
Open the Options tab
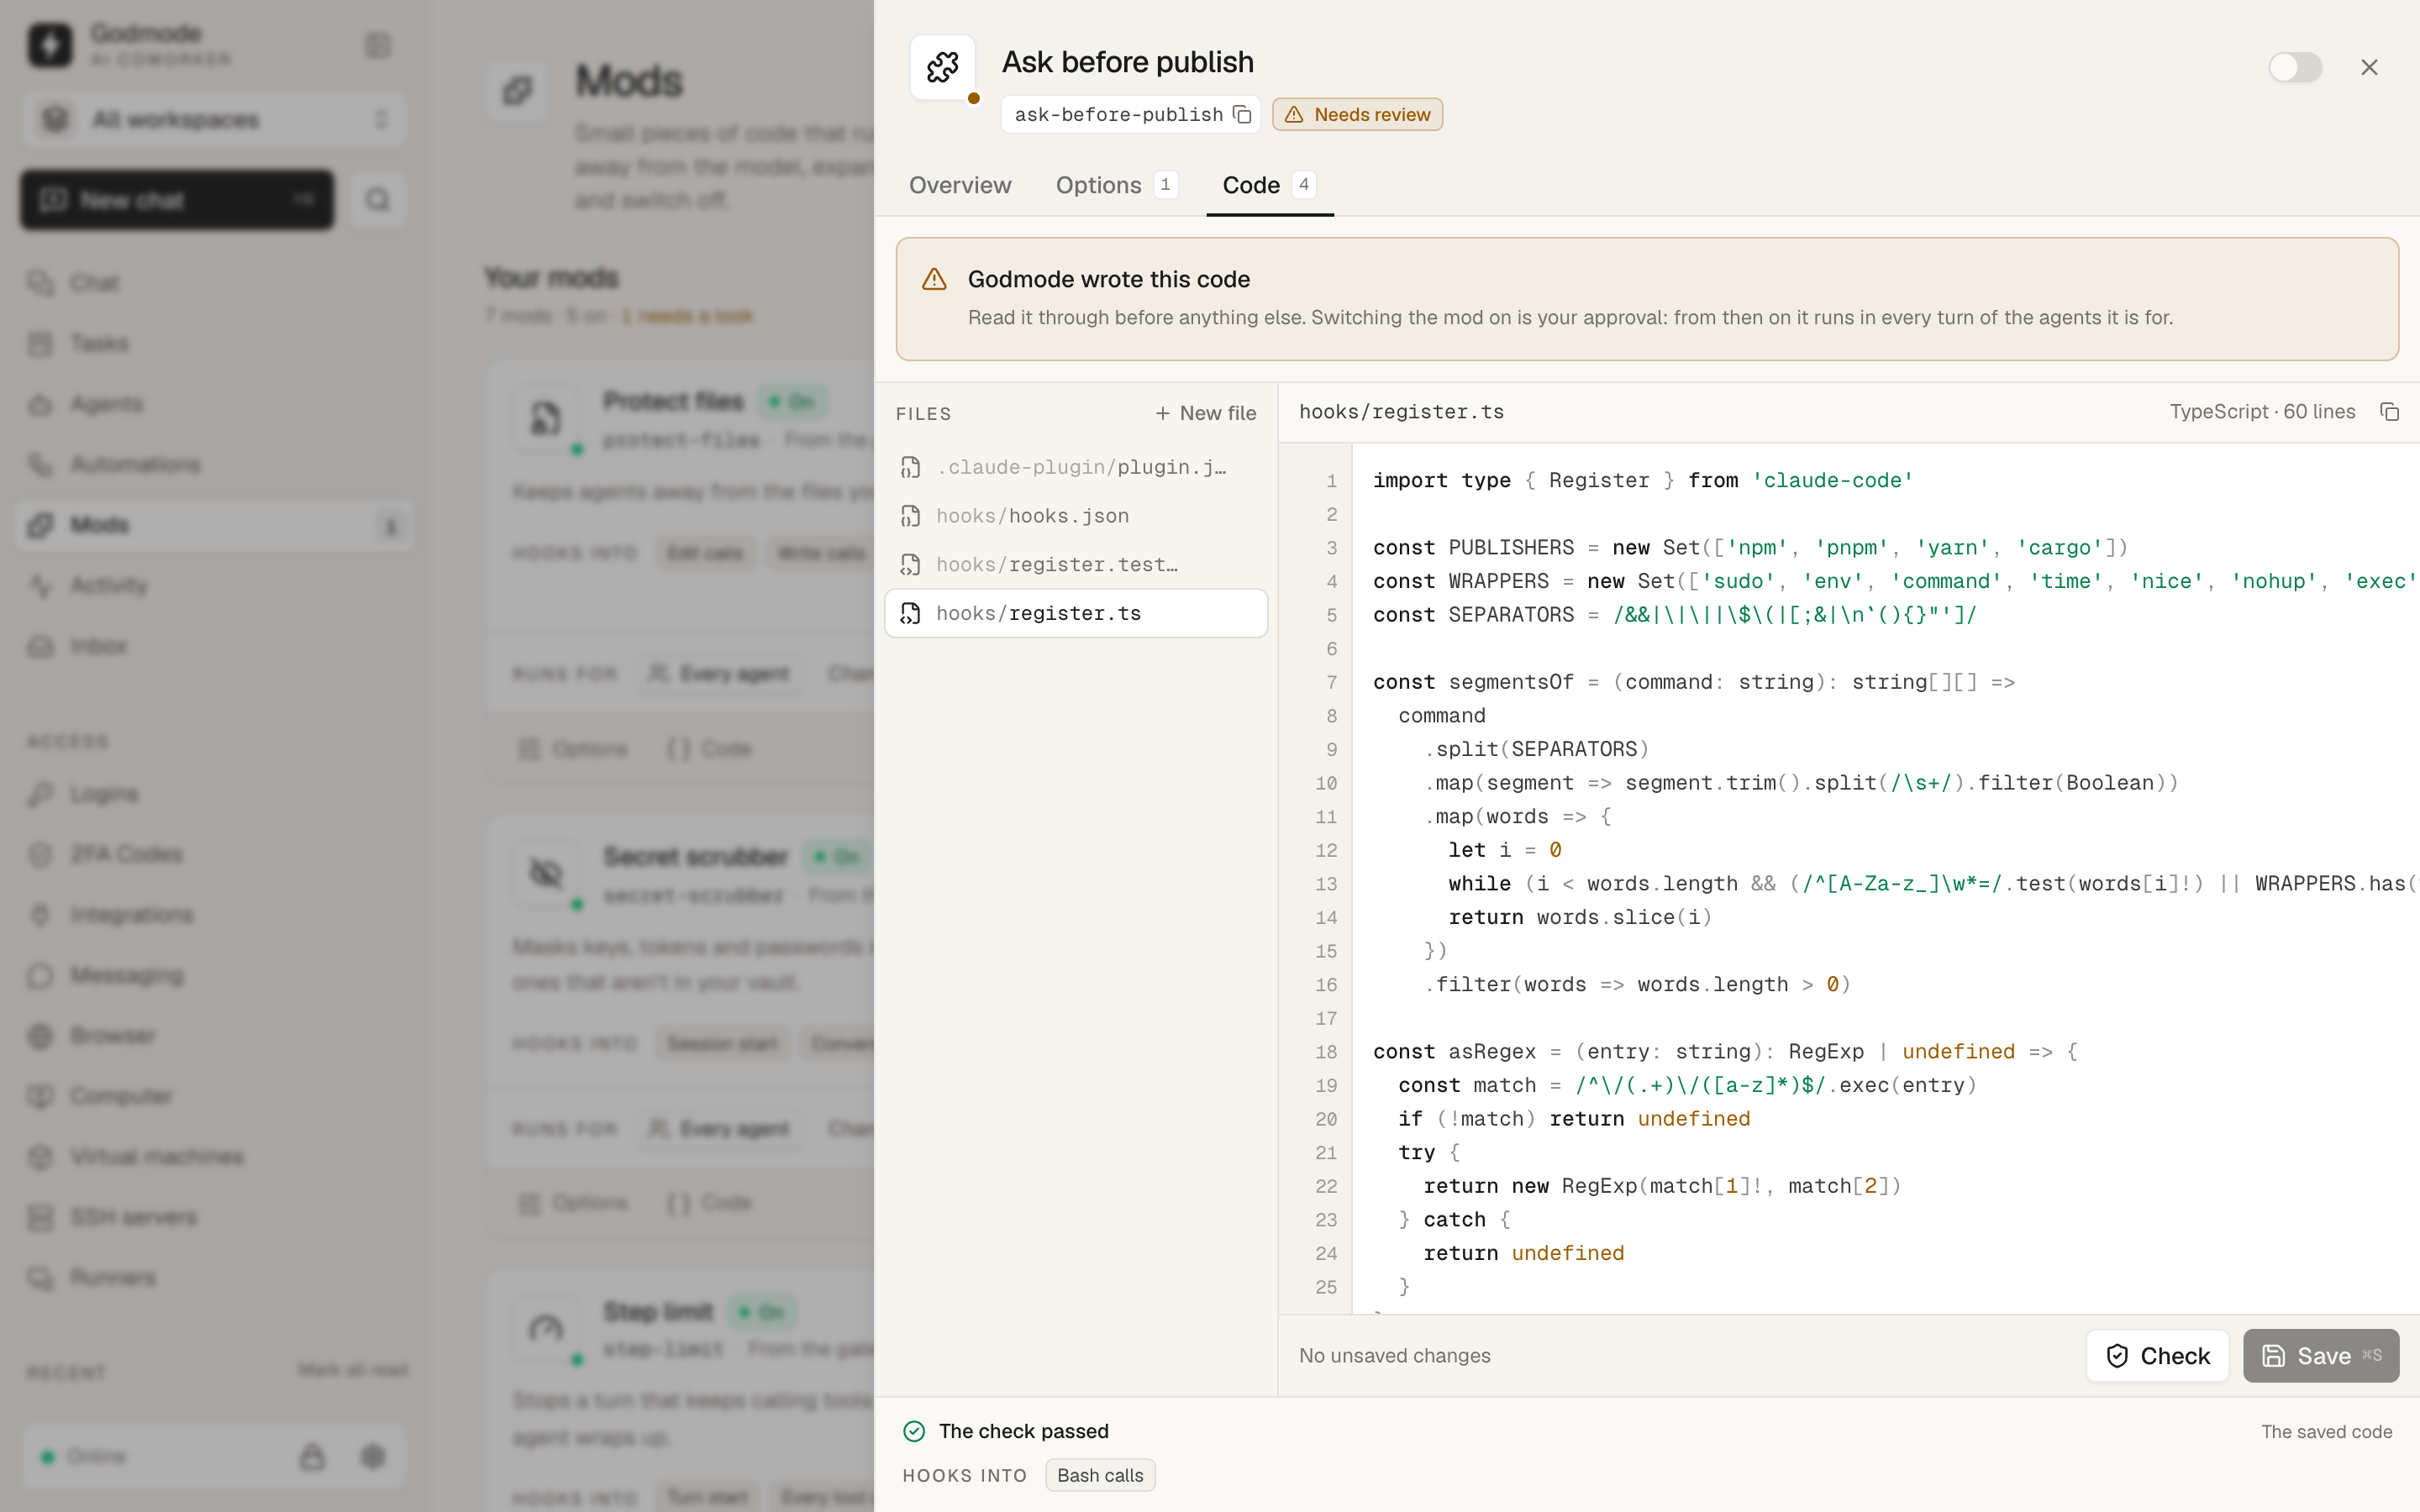1116,185
